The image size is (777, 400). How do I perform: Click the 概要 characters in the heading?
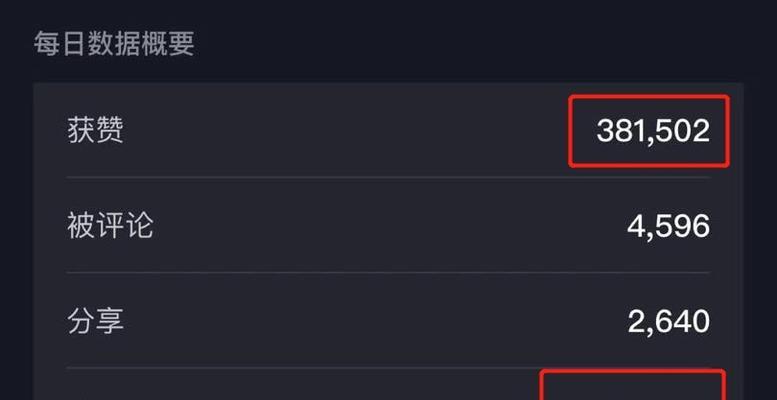[x=168, y=44]
